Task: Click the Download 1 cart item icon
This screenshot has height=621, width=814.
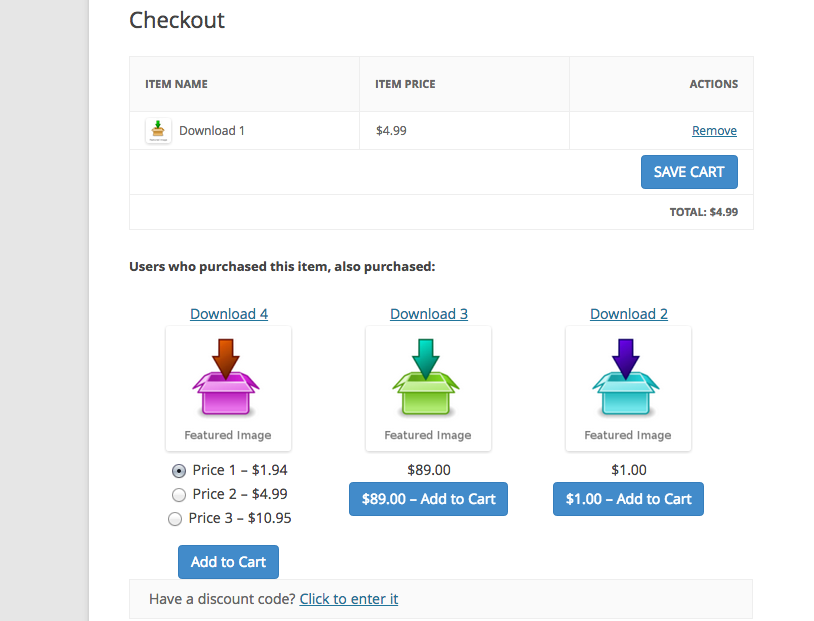Action: click(x=158, y=131)
